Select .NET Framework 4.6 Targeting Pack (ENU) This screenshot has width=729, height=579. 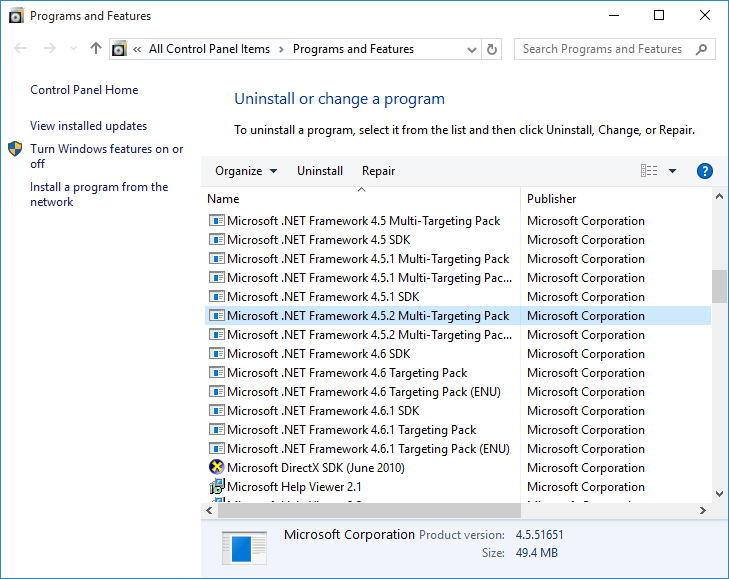[x=364, y=392]
